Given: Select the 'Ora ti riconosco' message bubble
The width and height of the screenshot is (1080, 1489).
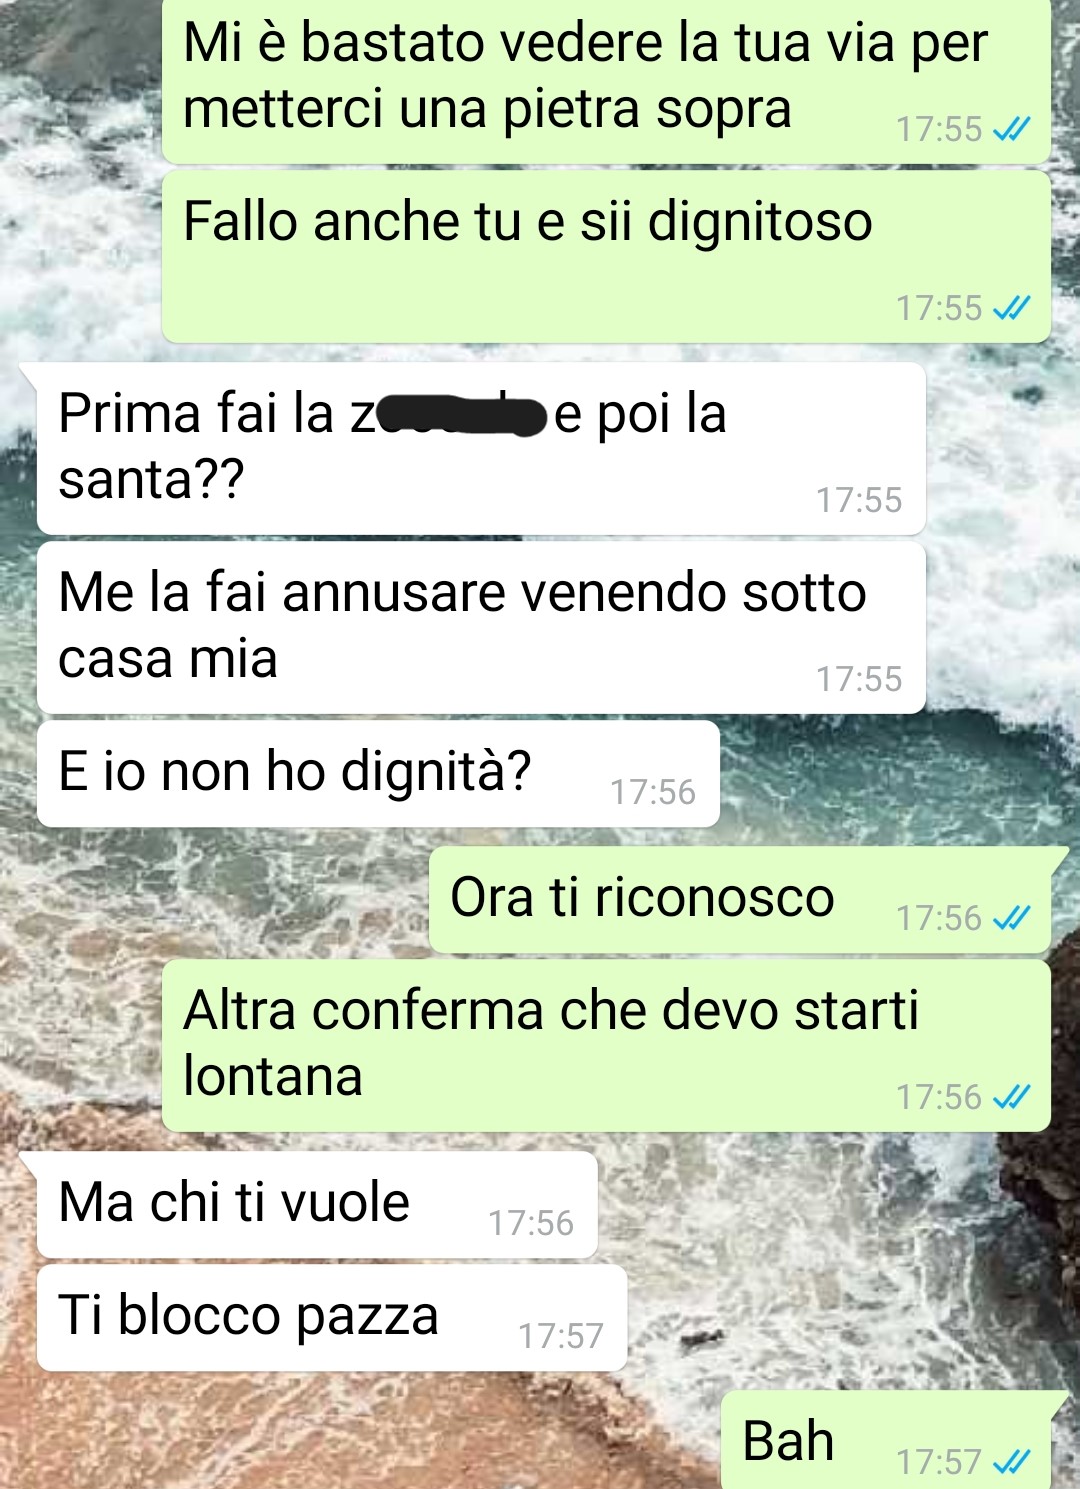Looking at the screenshot, I should point(740,900).
